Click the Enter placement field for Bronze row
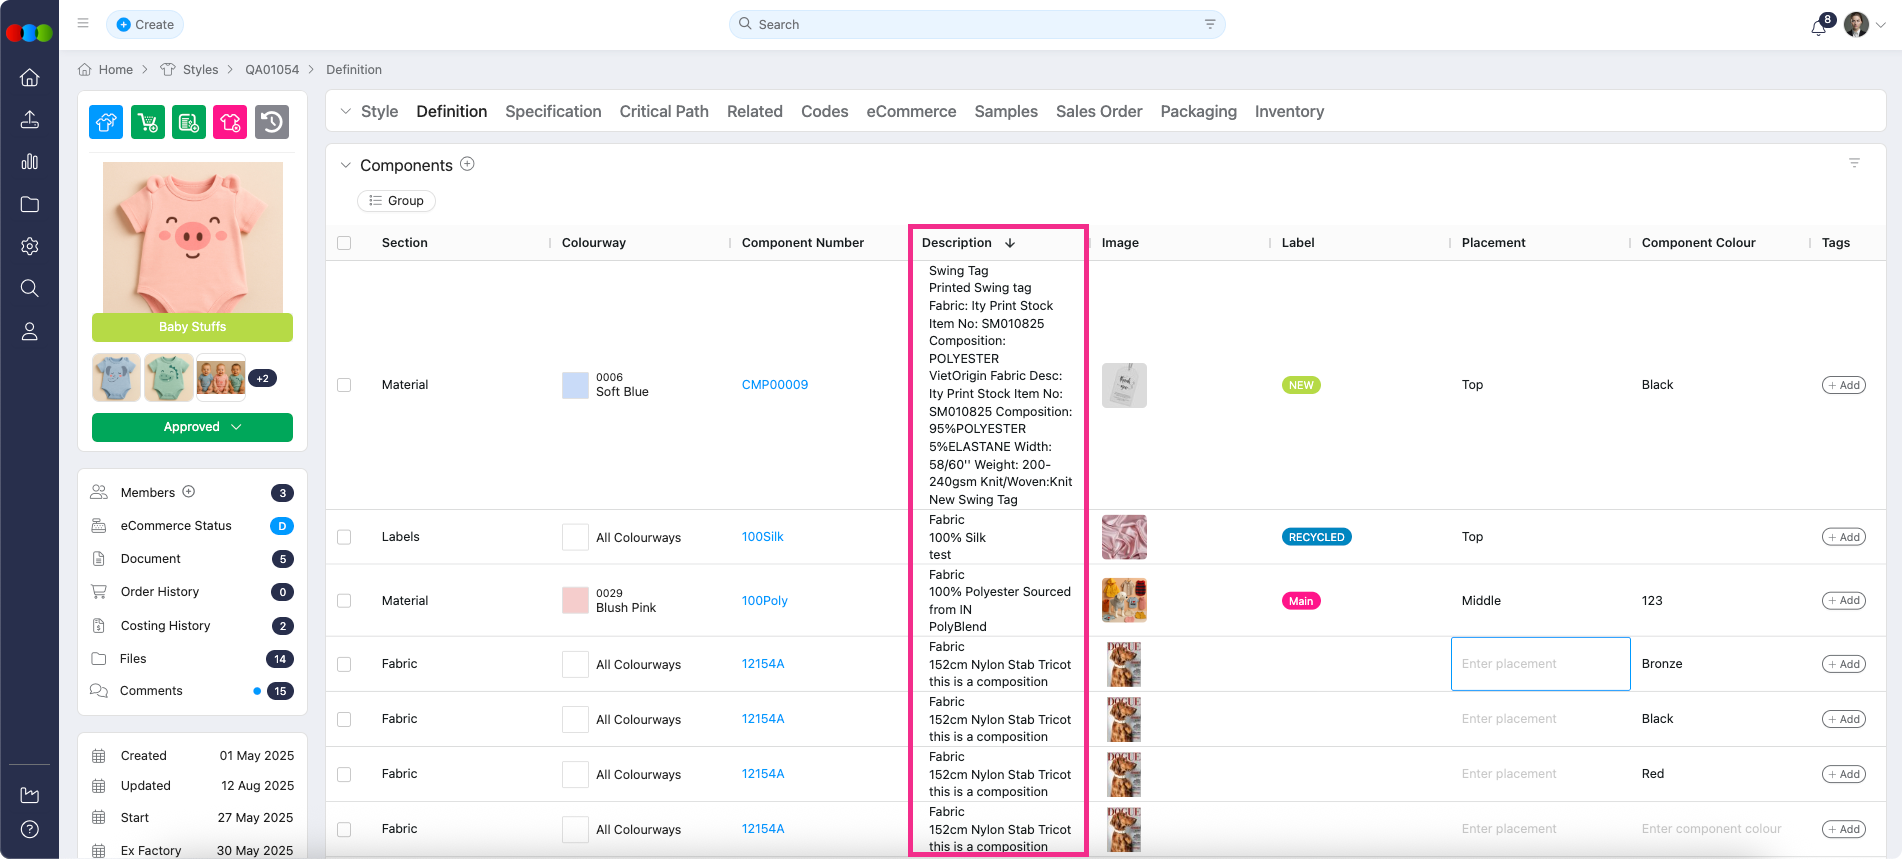This screenshot has height=859, width=1902. coord(1540,664)
